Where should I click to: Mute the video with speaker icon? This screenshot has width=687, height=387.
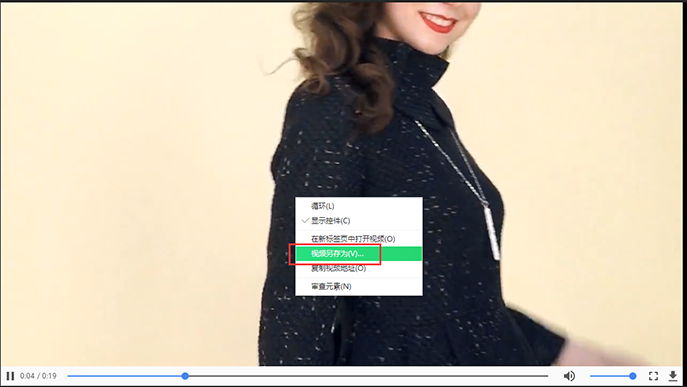(569, 376)
